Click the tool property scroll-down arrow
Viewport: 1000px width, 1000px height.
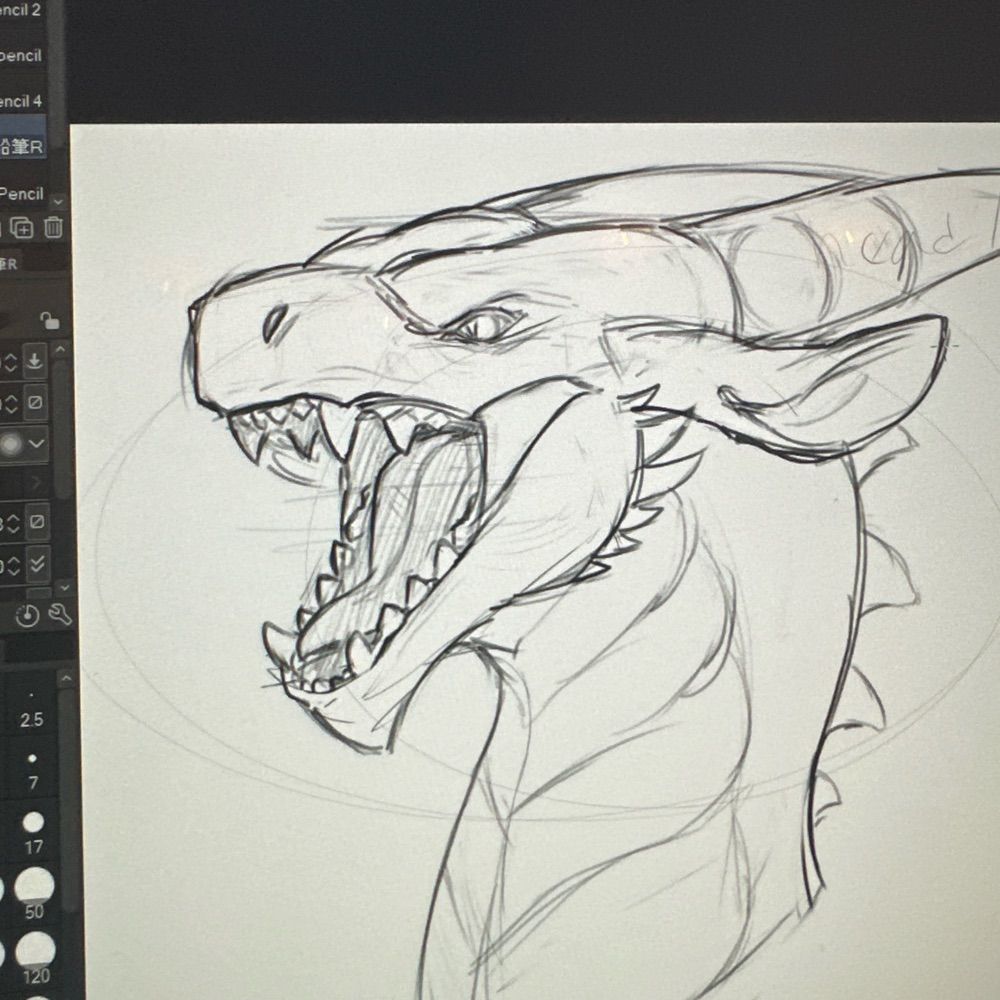pos(64,586)
